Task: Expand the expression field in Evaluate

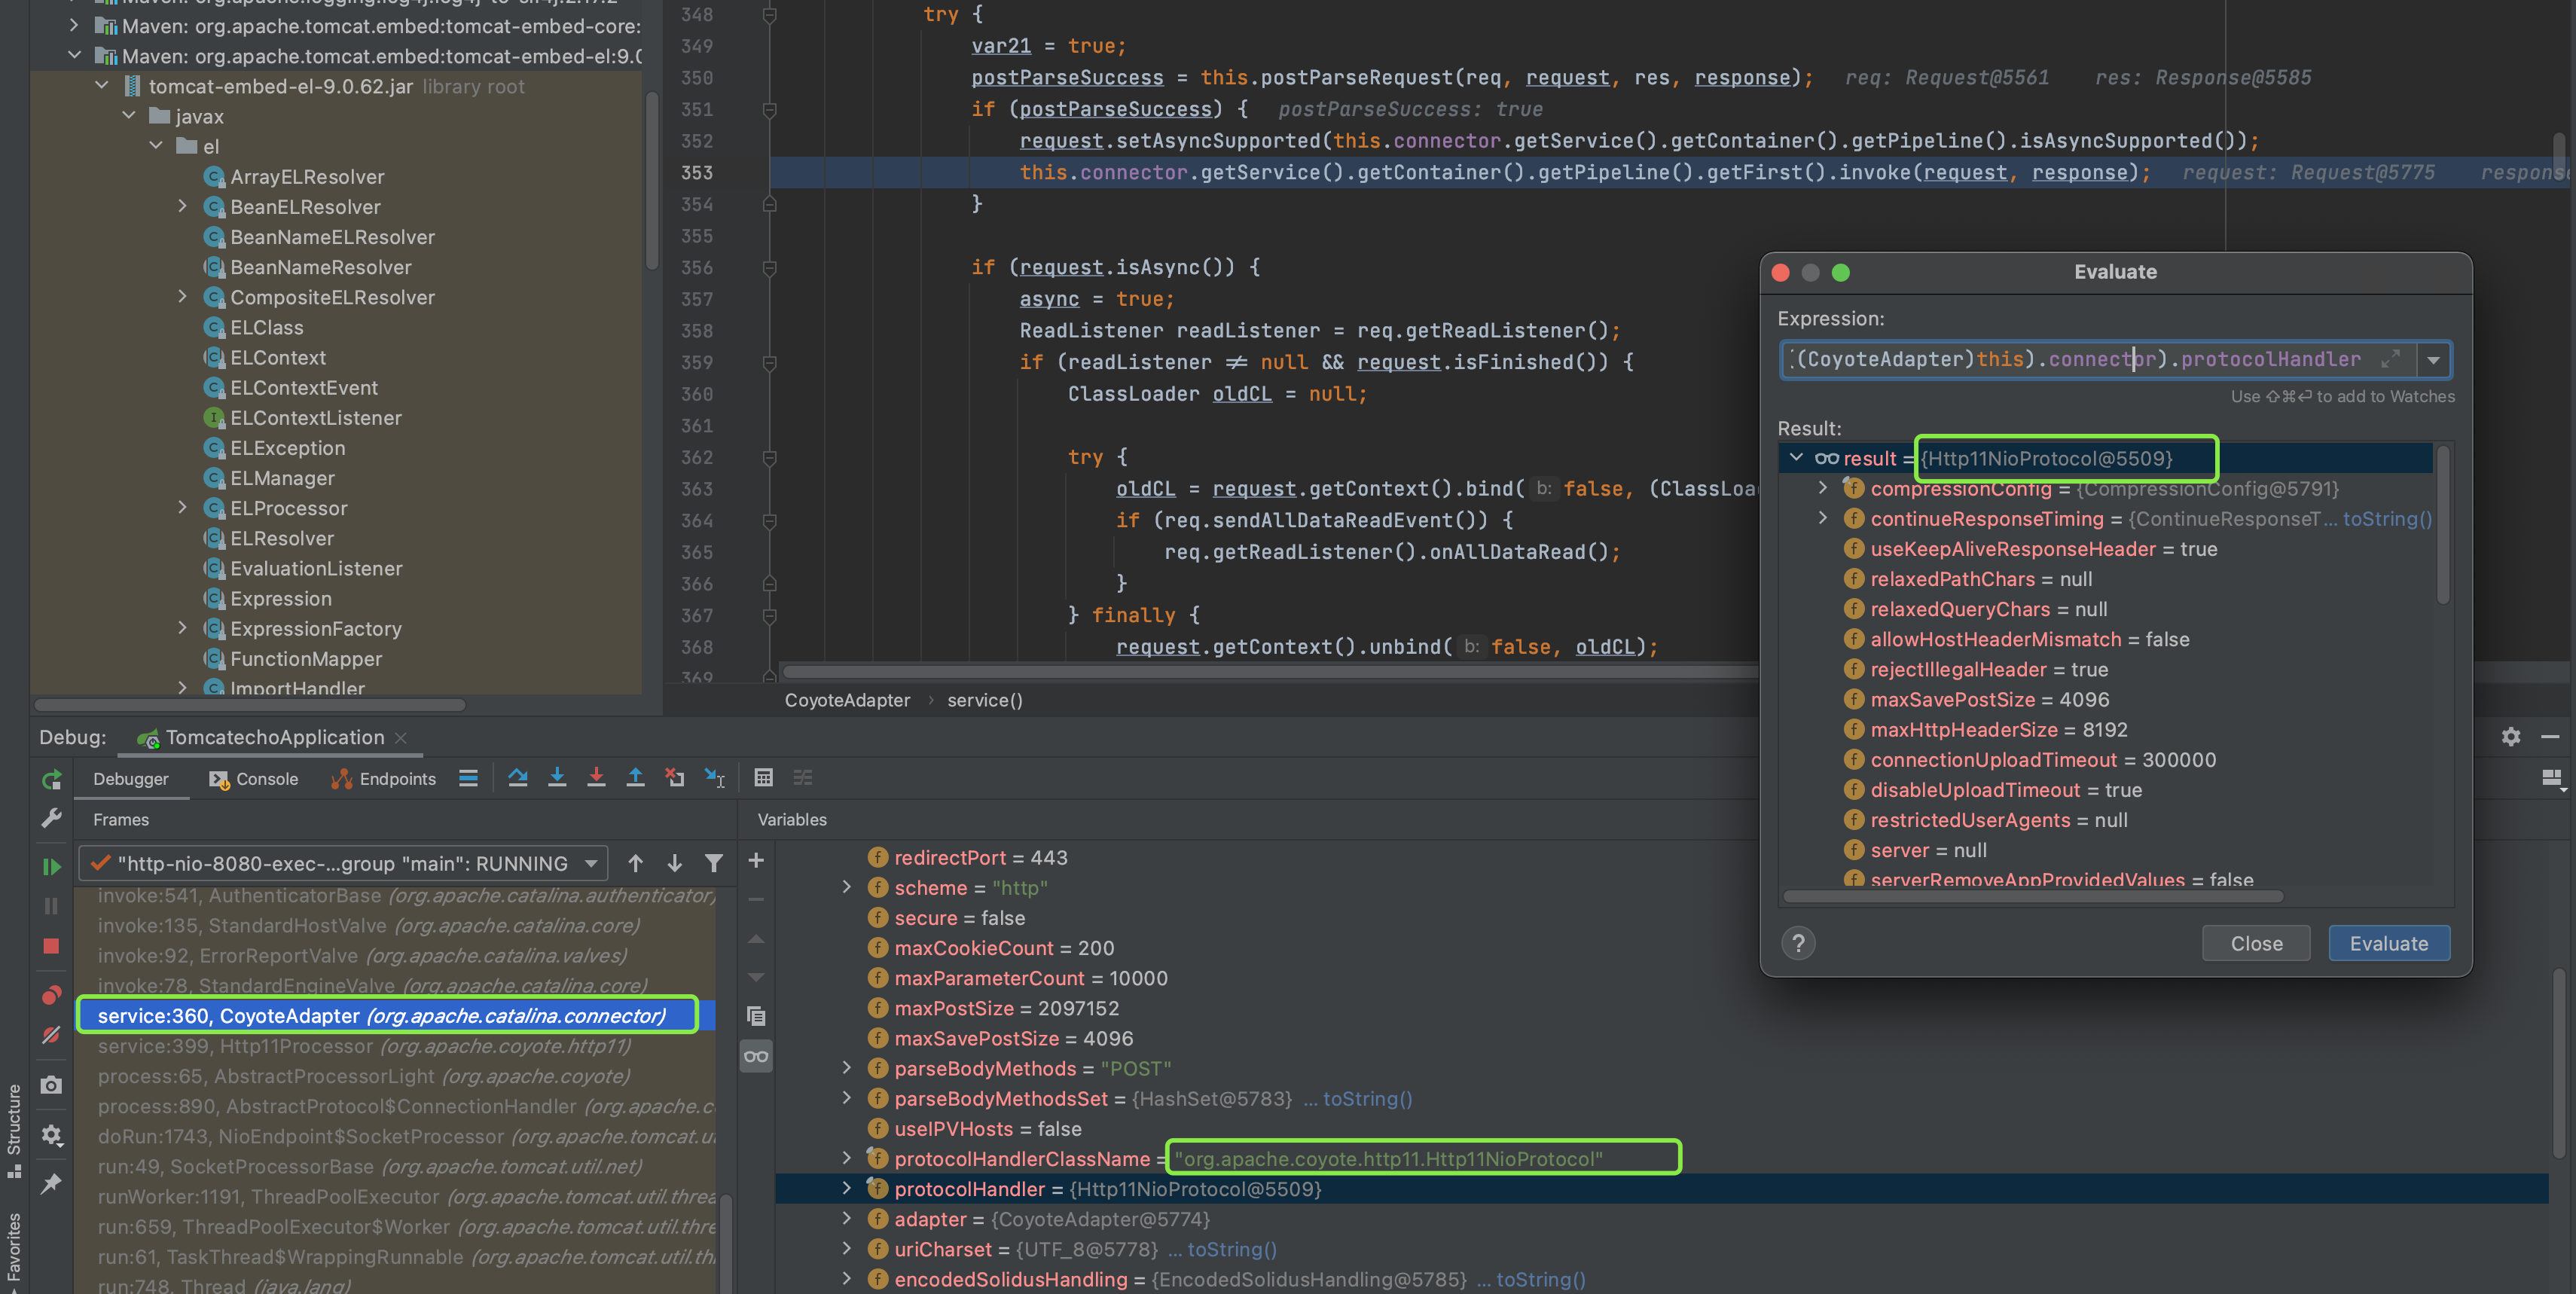Action: [x=2390, y=359]
